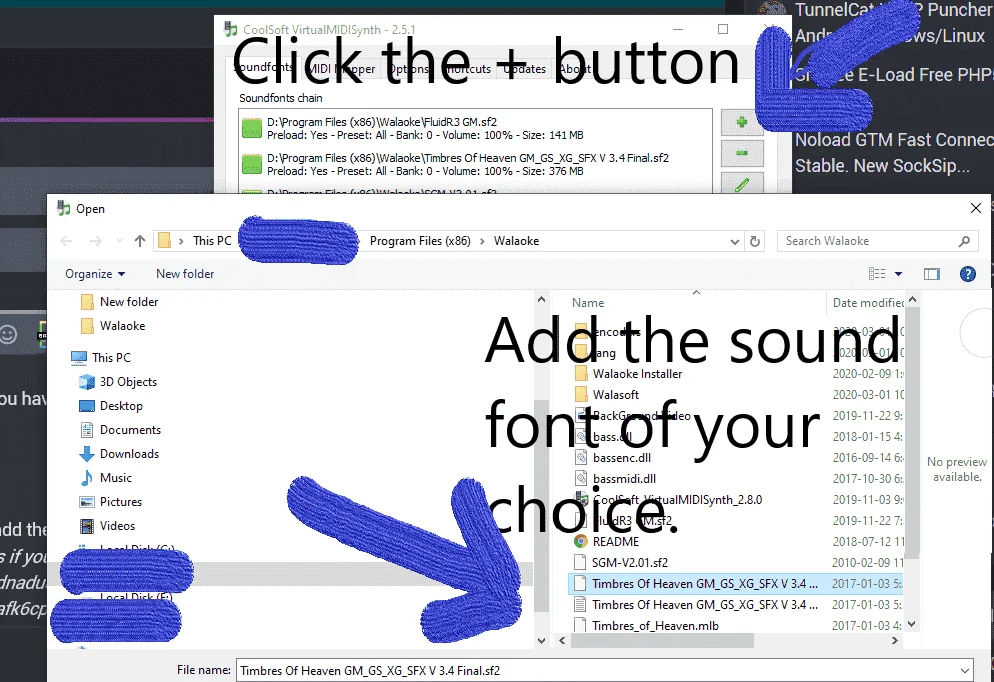Viewport: 994px width, 682px height.
Task: Close the Open dialog
Action: point(976,208)
